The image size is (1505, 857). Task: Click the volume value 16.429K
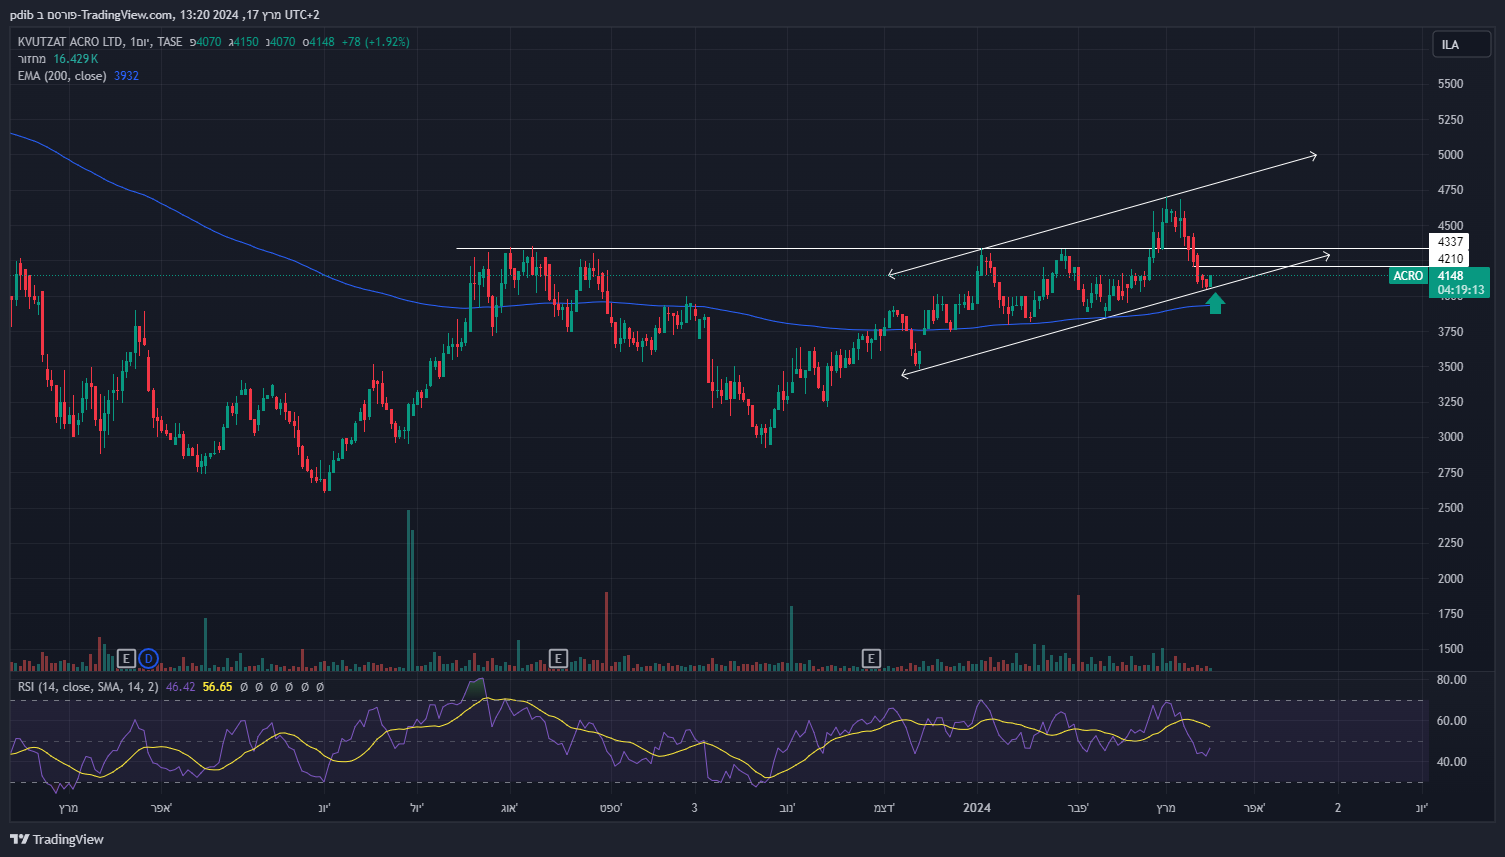point(76,59)
